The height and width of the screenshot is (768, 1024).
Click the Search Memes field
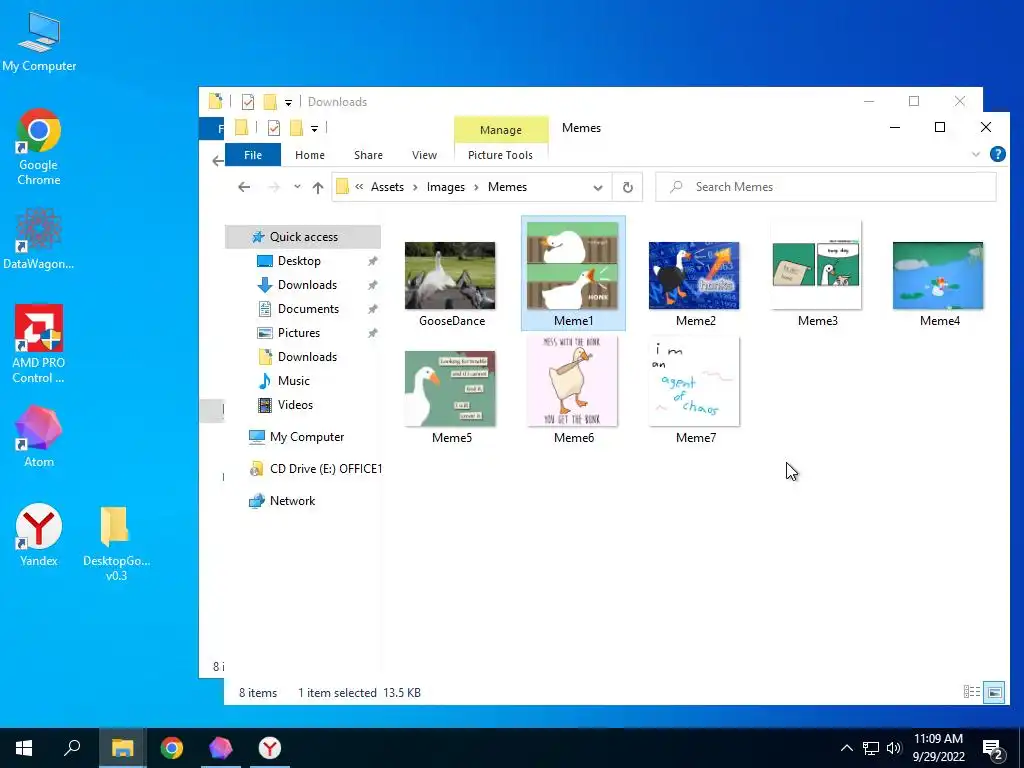point(826,187)
